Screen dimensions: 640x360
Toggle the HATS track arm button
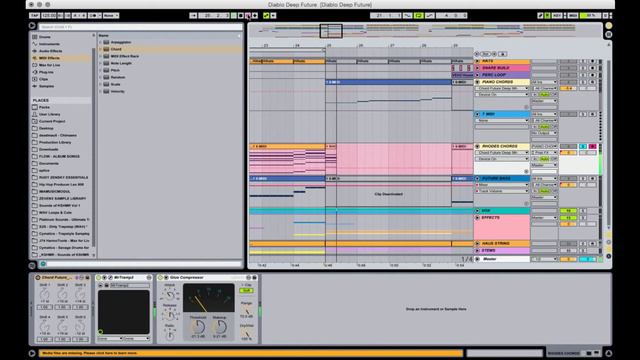coord(592,61)
